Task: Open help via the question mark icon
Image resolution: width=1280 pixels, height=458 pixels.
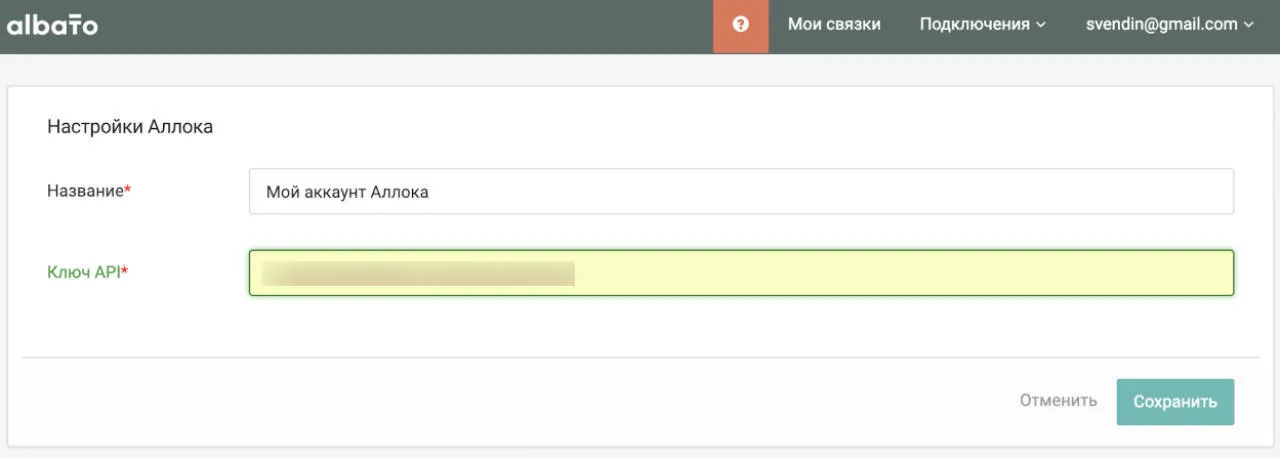Action: (741, 25)
